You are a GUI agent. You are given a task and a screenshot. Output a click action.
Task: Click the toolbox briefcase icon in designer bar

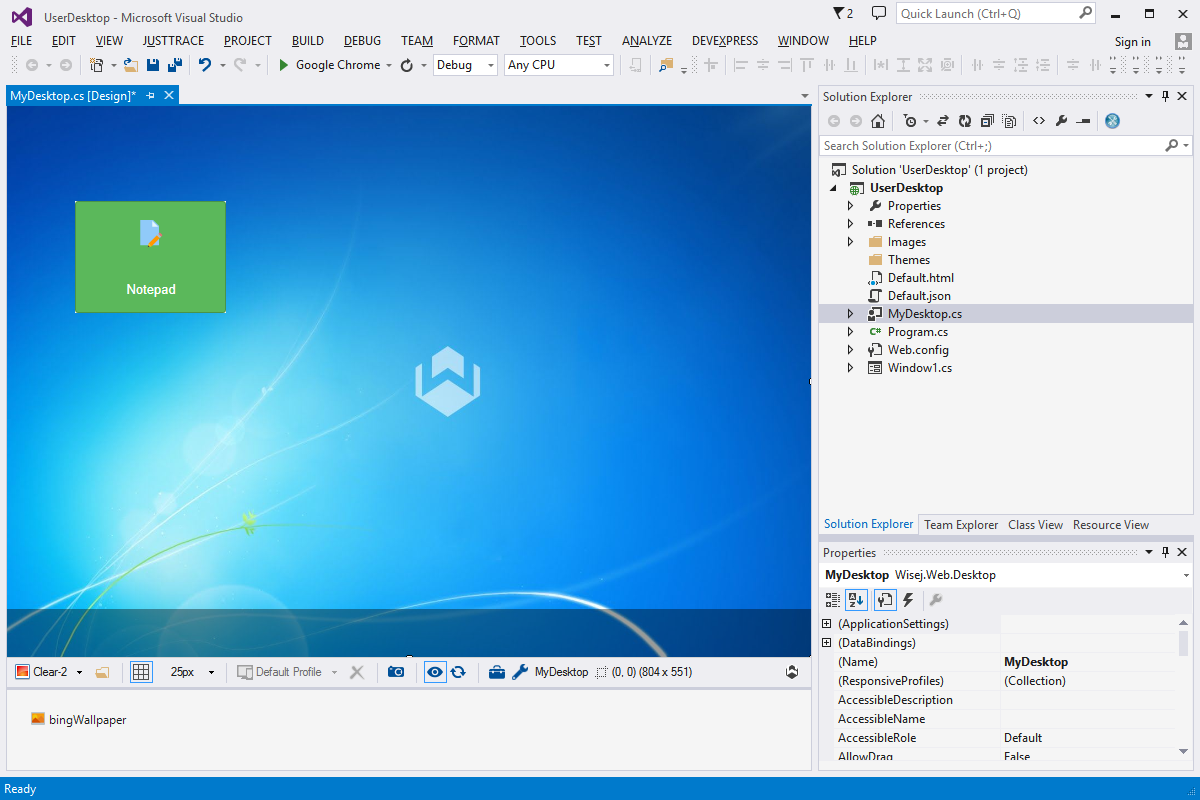(x=497, y=672)
